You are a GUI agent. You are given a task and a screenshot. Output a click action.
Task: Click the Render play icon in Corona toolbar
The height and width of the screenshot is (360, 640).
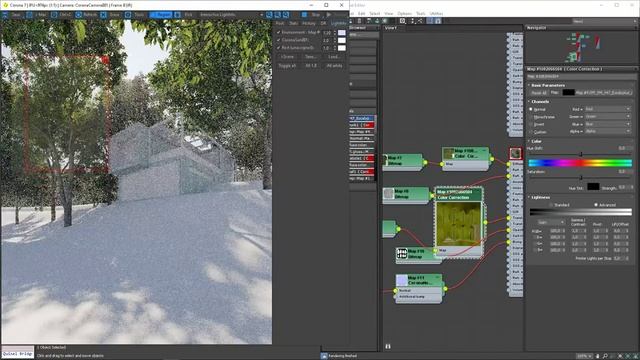[x=329, y=15]
